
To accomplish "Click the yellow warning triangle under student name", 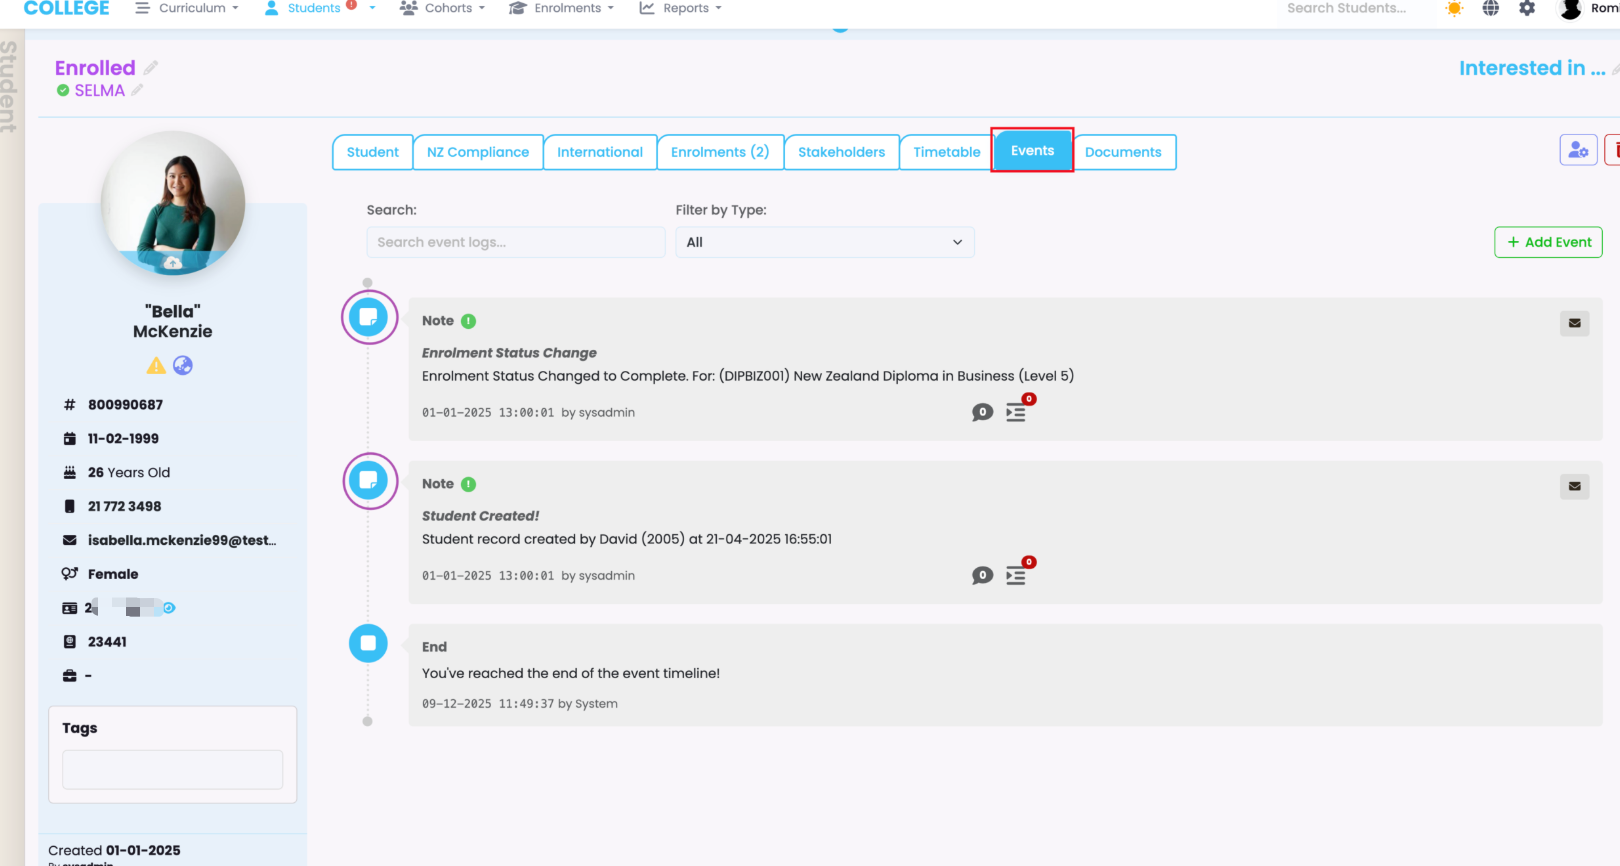I will click(x=156, y=366).
